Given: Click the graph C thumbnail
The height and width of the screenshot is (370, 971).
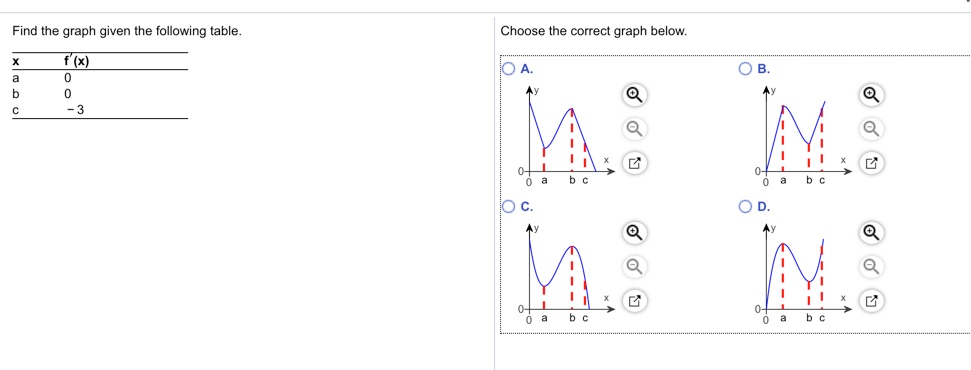Looking at the screenshot, I should 567,274.
